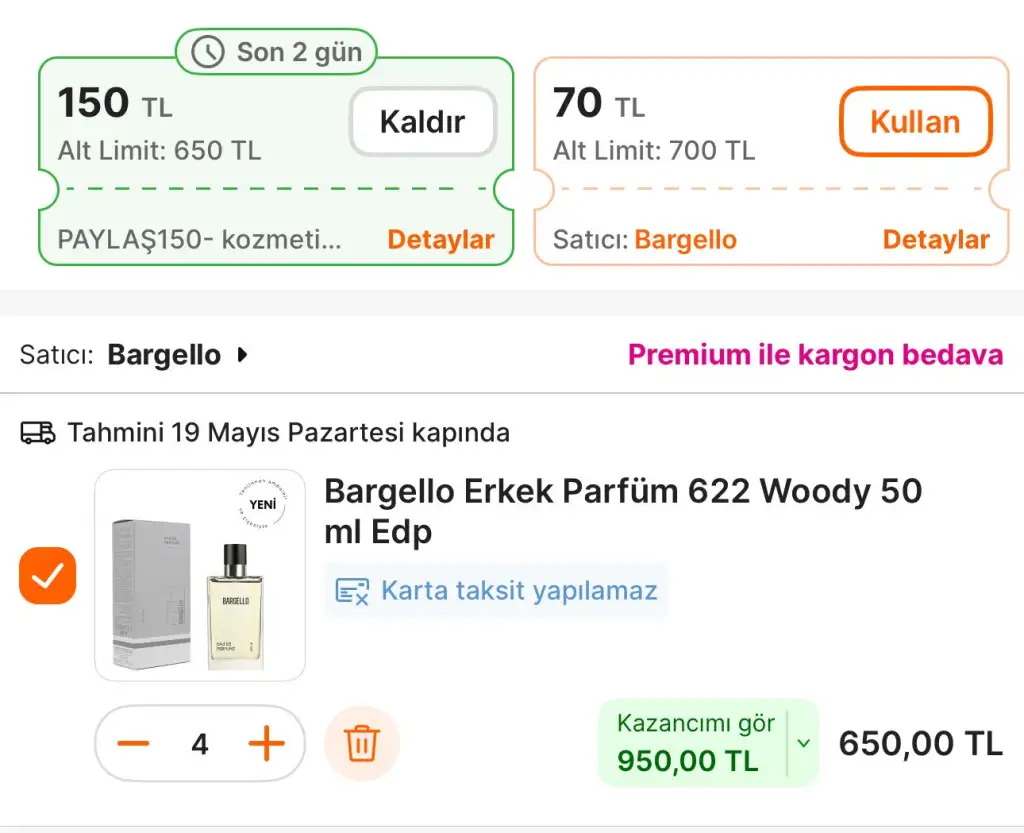Delete item using the trash can icon
Viewport: 1024px width, 833px height.
(x=362, y=743)
